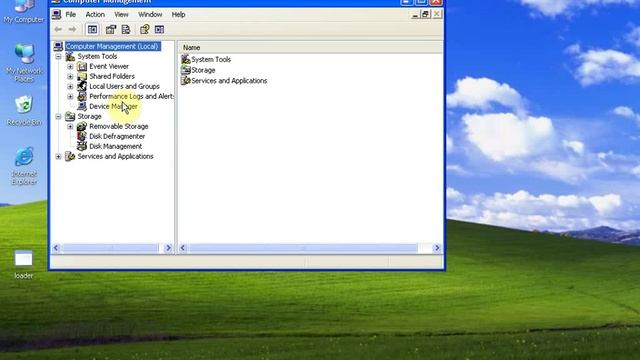This screenshot has height=360, width=640.
Task: Click right pane scrollbar right arrow
Action: [x=437, y=248]
